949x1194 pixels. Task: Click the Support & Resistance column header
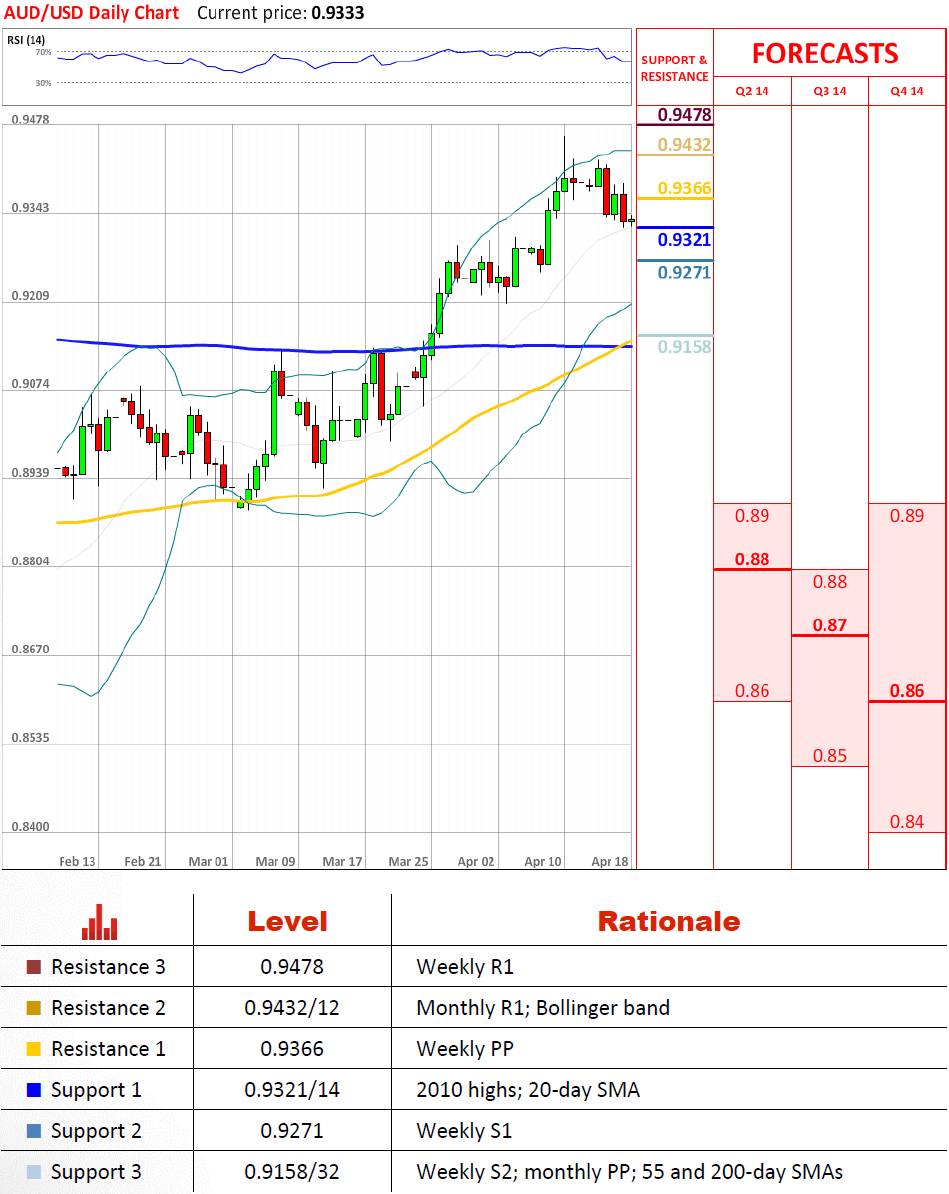tap(674, 68)
